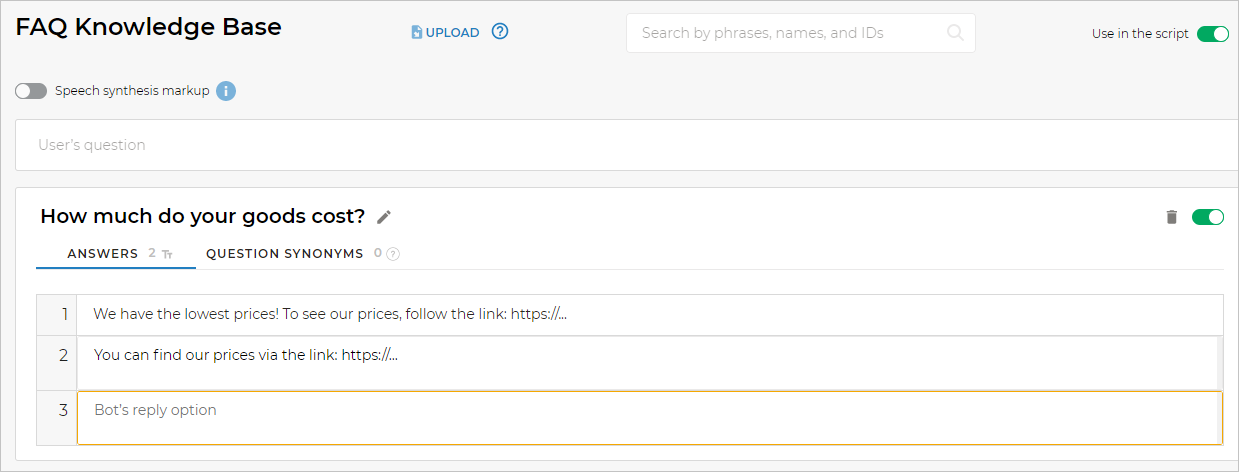
Task: Focus the search by phrases field
Action: coord(790,33)
